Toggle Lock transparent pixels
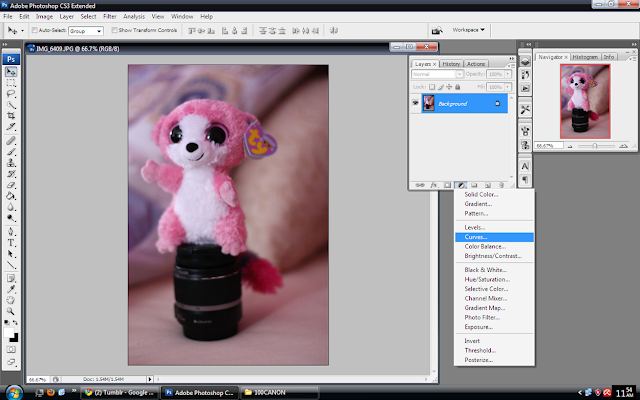 pyautogui.click(x=432, y=87)
